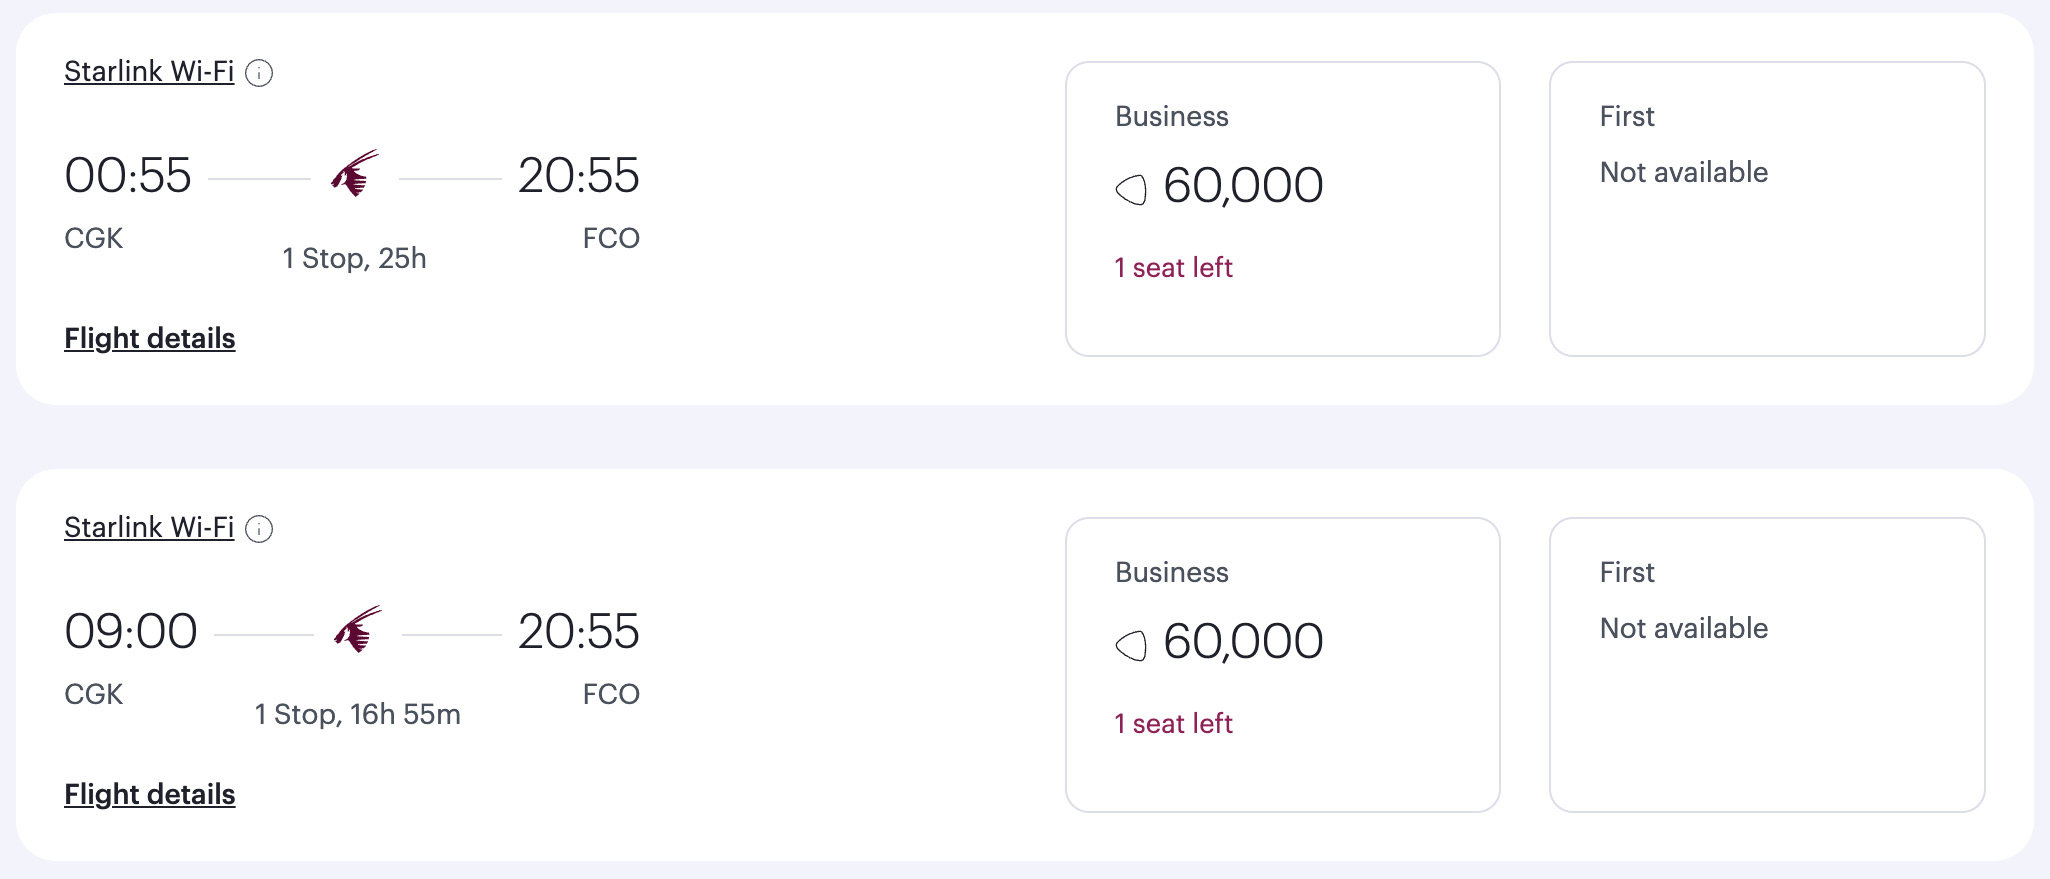Click Qatar Airways logo on 00:55 flight
The height and width of the screenshot is (879, 2050).
click(355, 174)
